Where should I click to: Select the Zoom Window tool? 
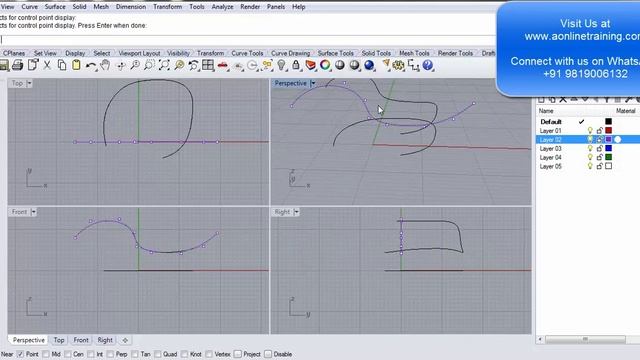click(x=149, y=65)
